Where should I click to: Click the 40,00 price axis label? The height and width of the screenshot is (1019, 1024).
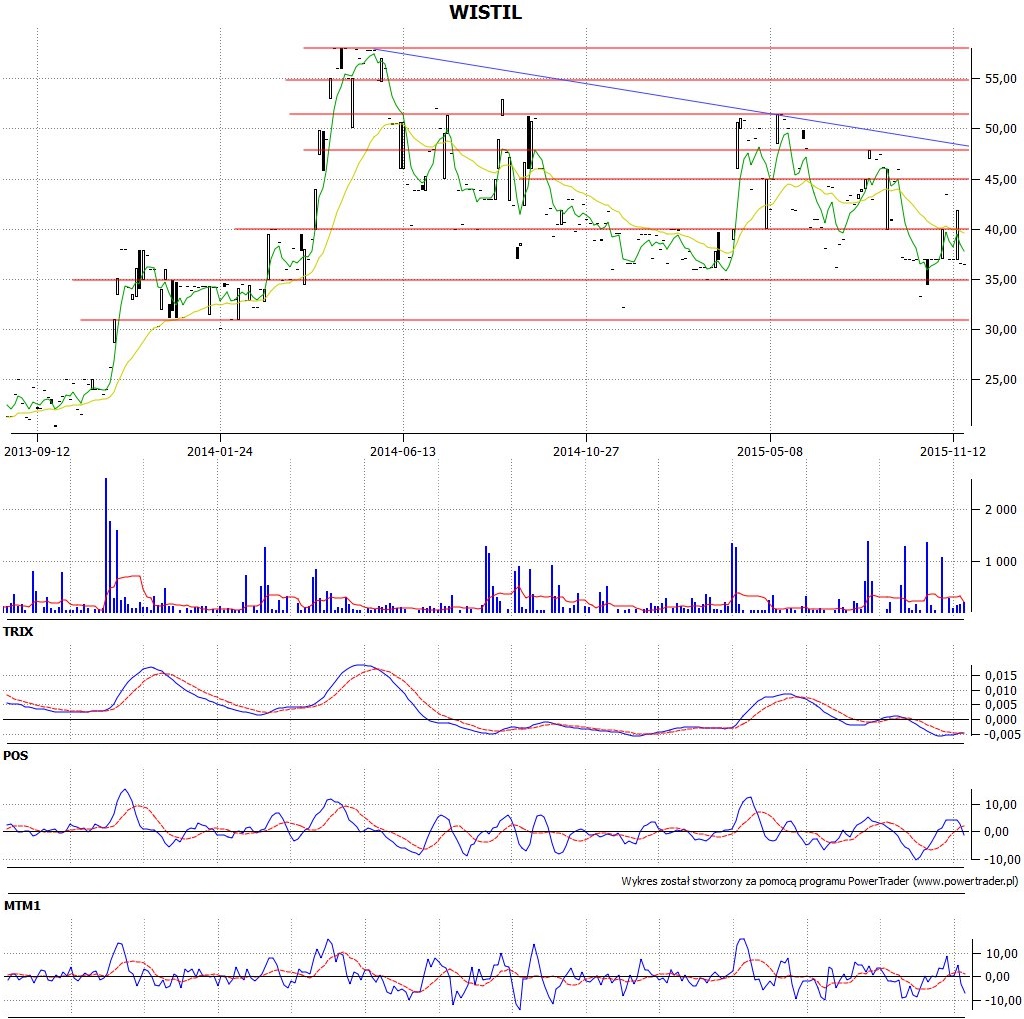1000,229
